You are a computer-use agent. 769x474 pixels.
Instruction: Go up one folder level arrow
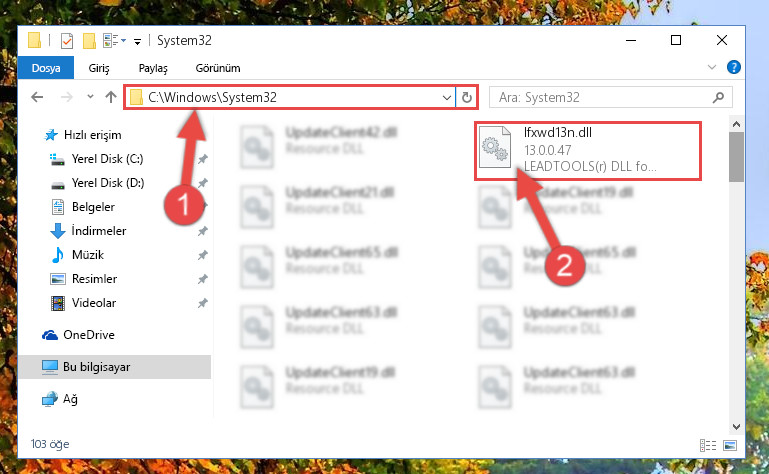tap(111, 97)
